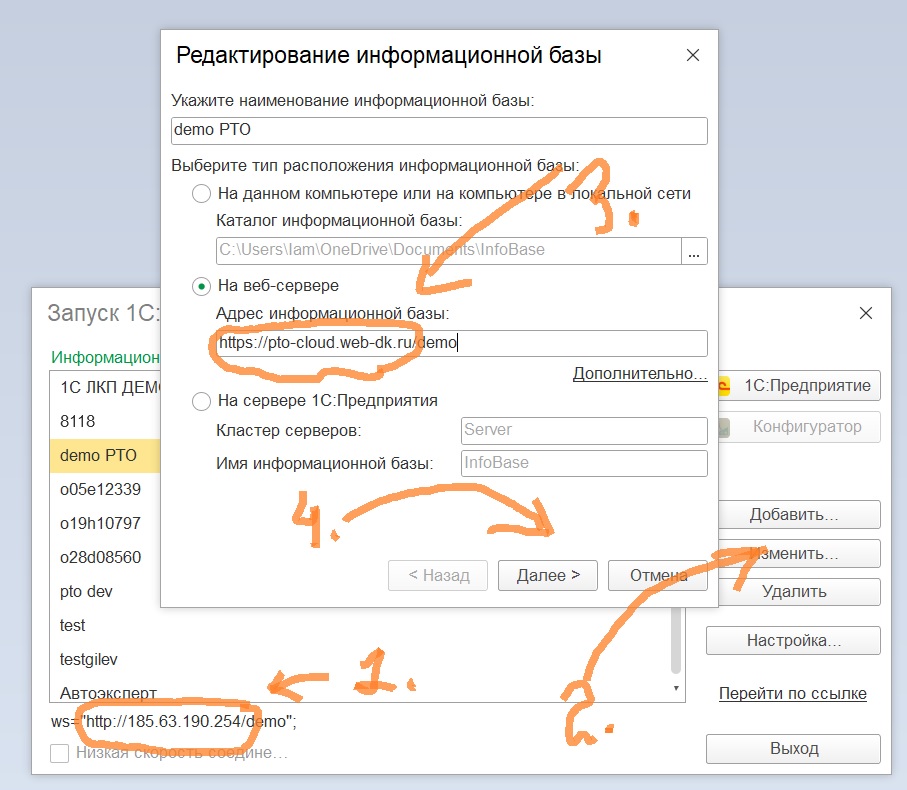Select local computer location radio button
The height and width of the screenshot is (790, 907).
click(201, 193)
